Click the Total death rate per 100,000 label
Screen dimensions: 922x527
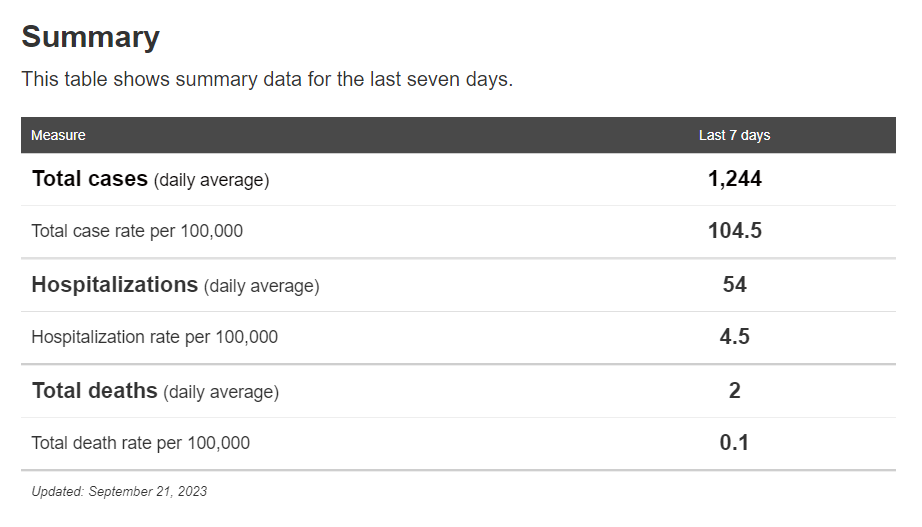(x=141, y=443)
